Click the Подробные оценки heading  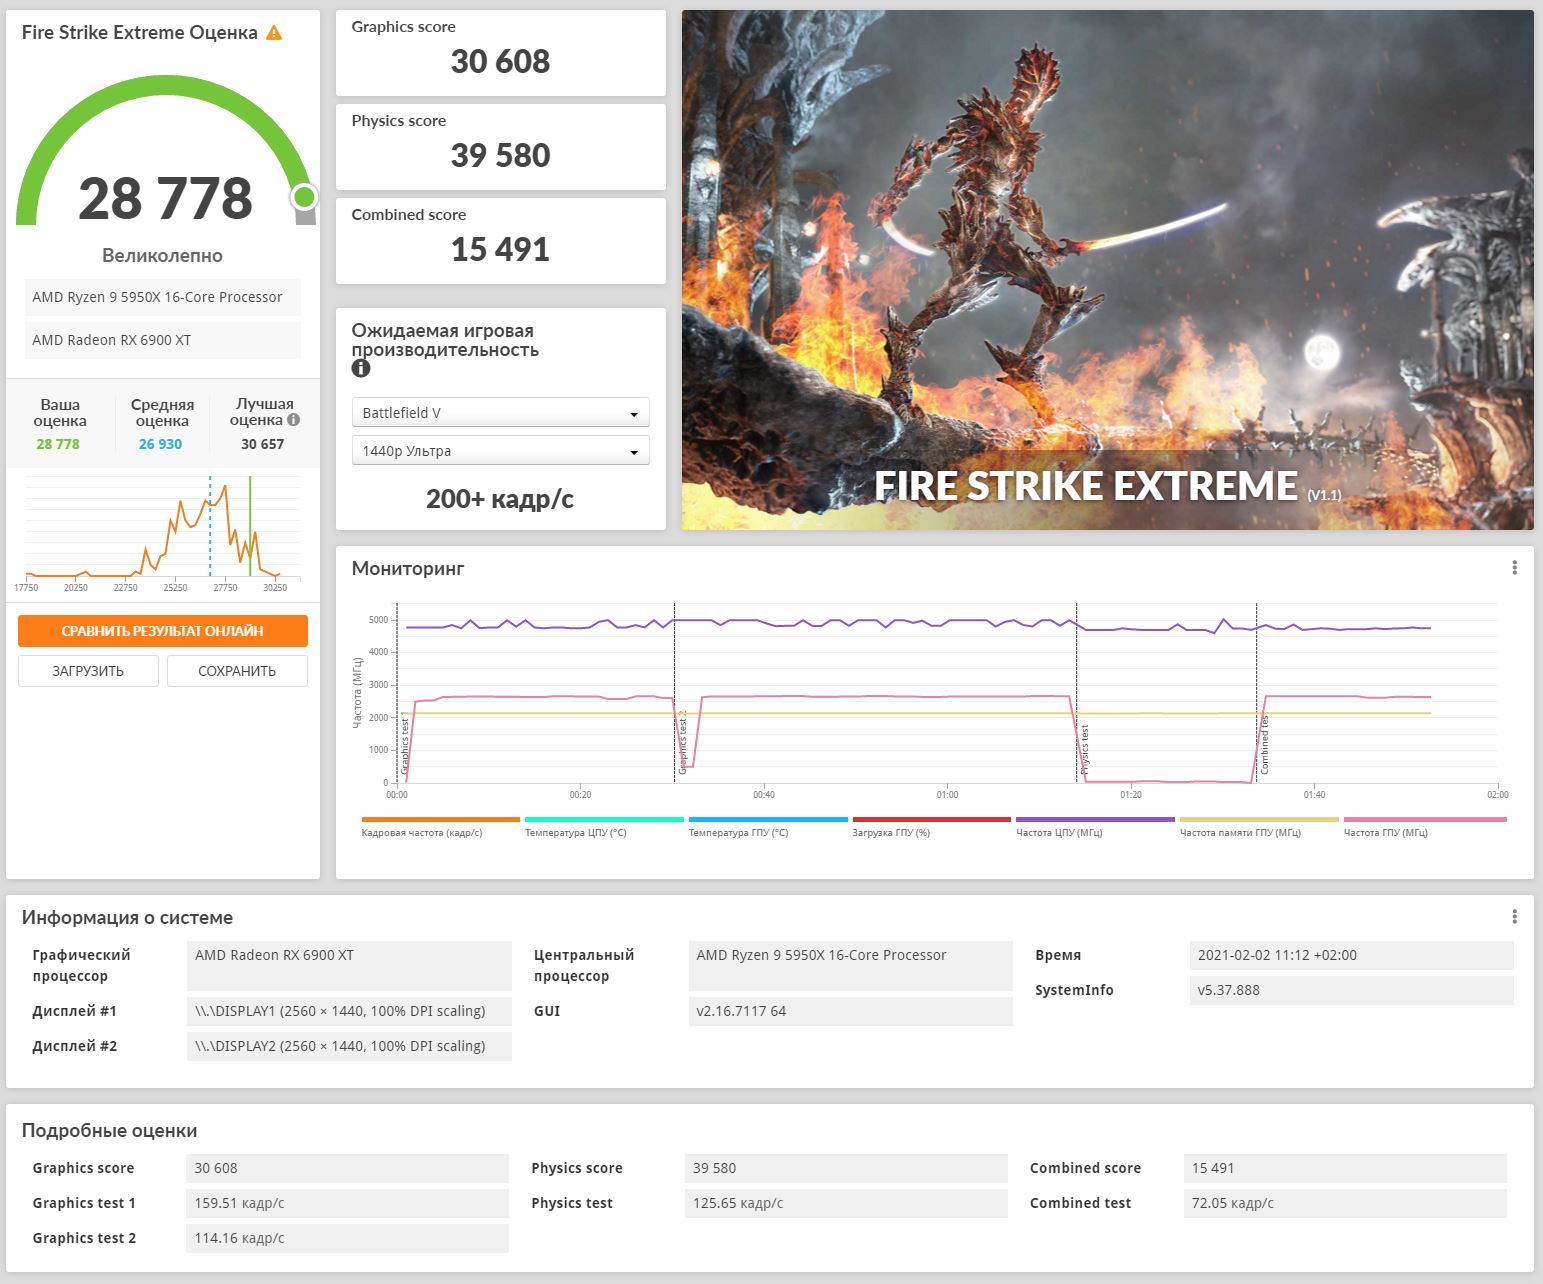[x=110, y=1131]
